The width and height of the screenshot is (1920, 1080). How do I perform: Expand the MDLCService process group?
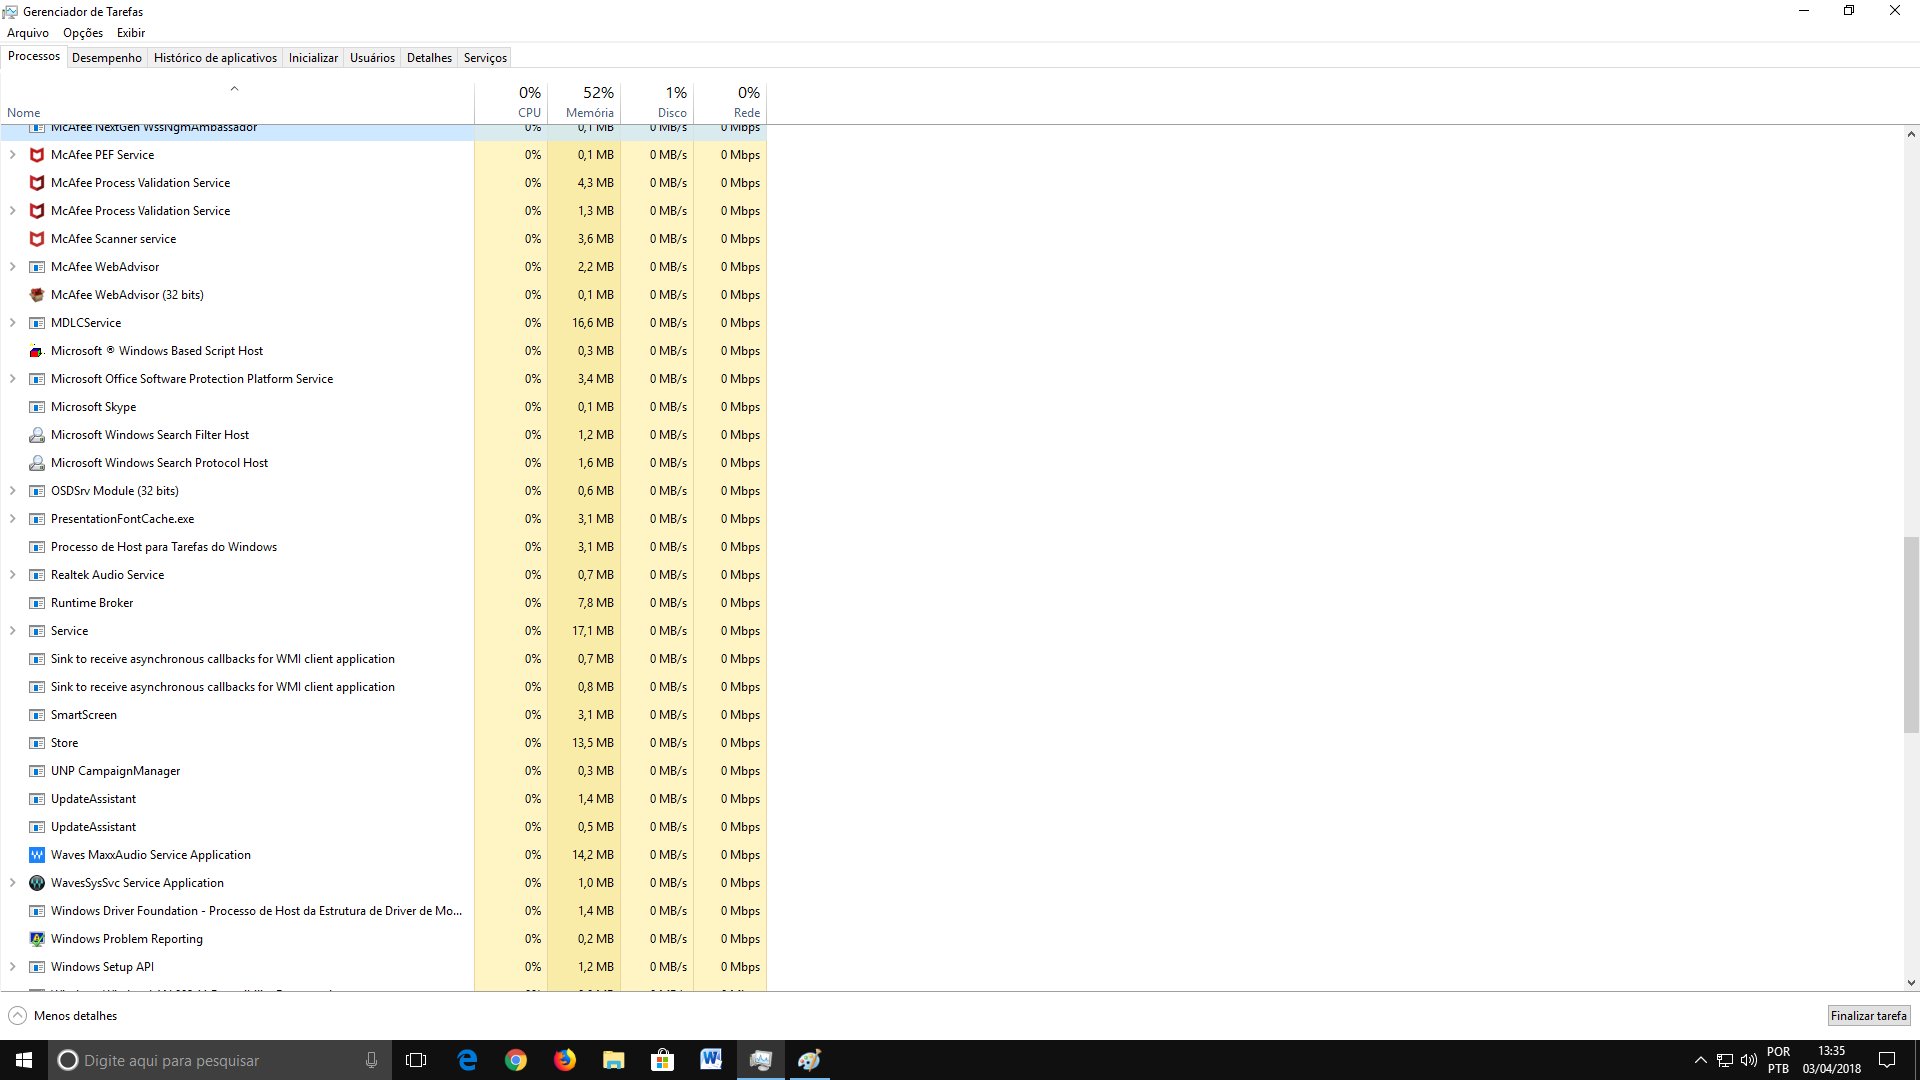tap(12, 323)
